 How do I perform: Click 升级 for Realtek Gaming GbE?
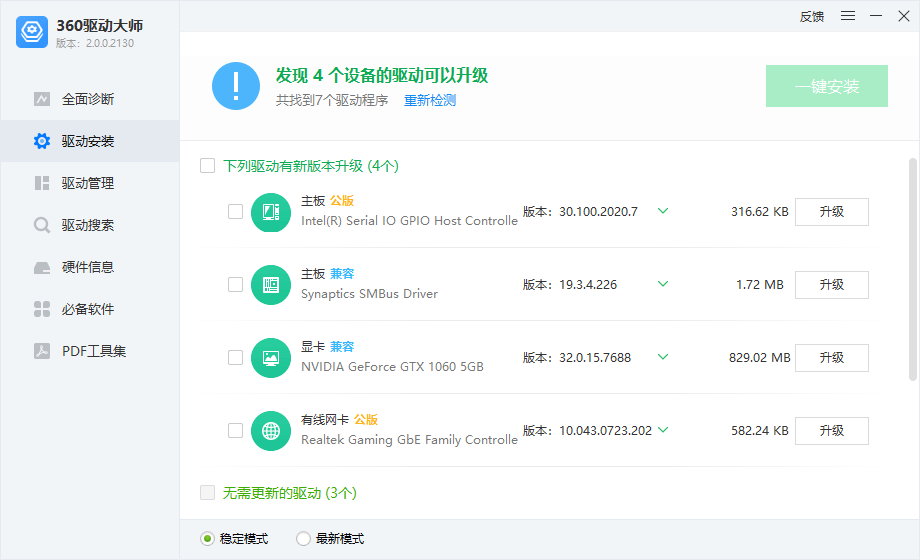pyautogui.click(x=832, y=431)
